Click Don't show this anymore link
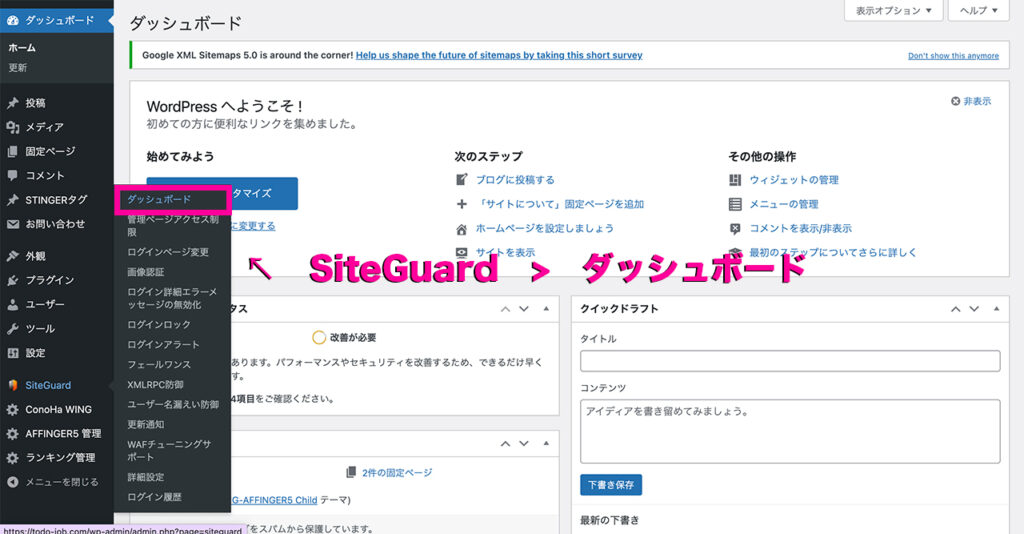This screenshot has height=534, width=1024. click(953, 56)
